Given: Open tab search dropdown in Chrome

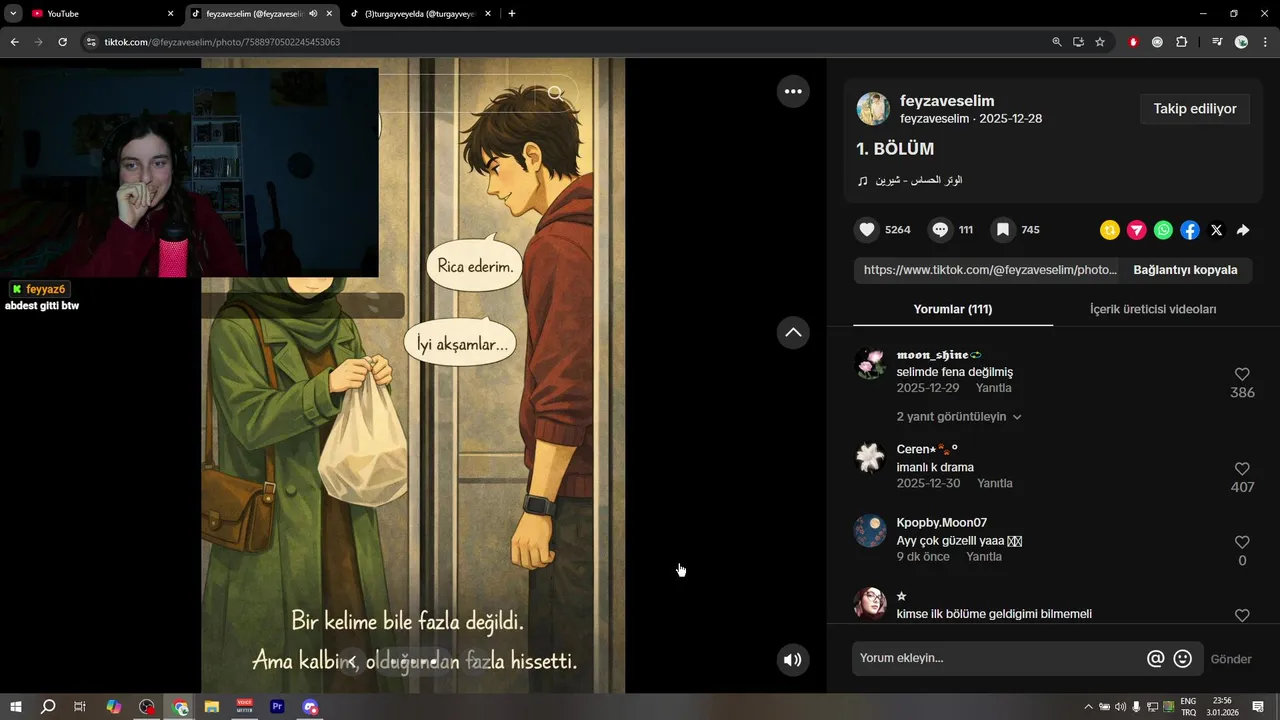Looking at the screenshot, I should pyautogui.click(x=13, y=14).
